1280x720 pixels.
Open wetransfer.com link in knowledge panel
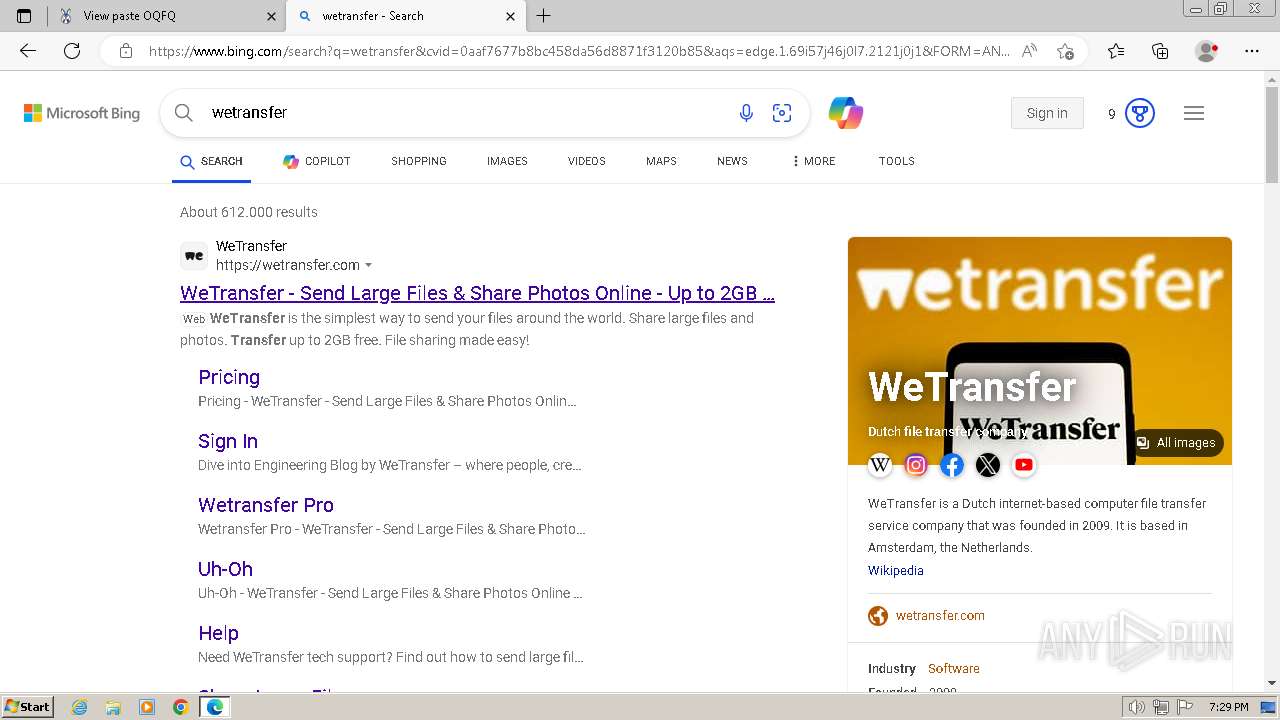click(940, 616)
